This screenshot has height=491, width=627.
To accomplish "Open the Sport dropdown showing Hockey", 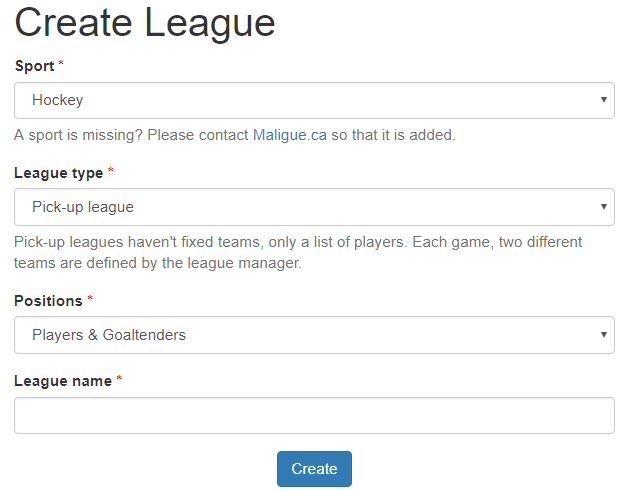I will 314,100.
